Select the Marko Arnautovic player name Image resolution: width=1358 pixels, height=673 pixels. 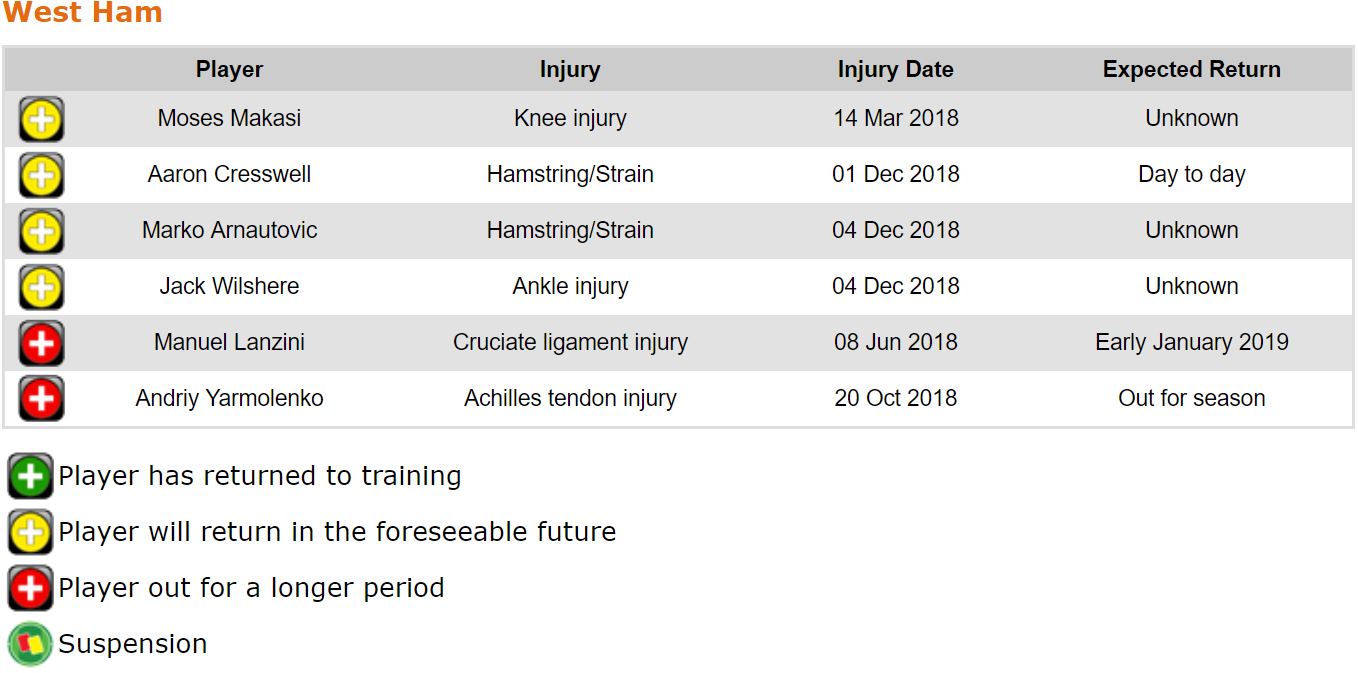click(x=229, y=230)
